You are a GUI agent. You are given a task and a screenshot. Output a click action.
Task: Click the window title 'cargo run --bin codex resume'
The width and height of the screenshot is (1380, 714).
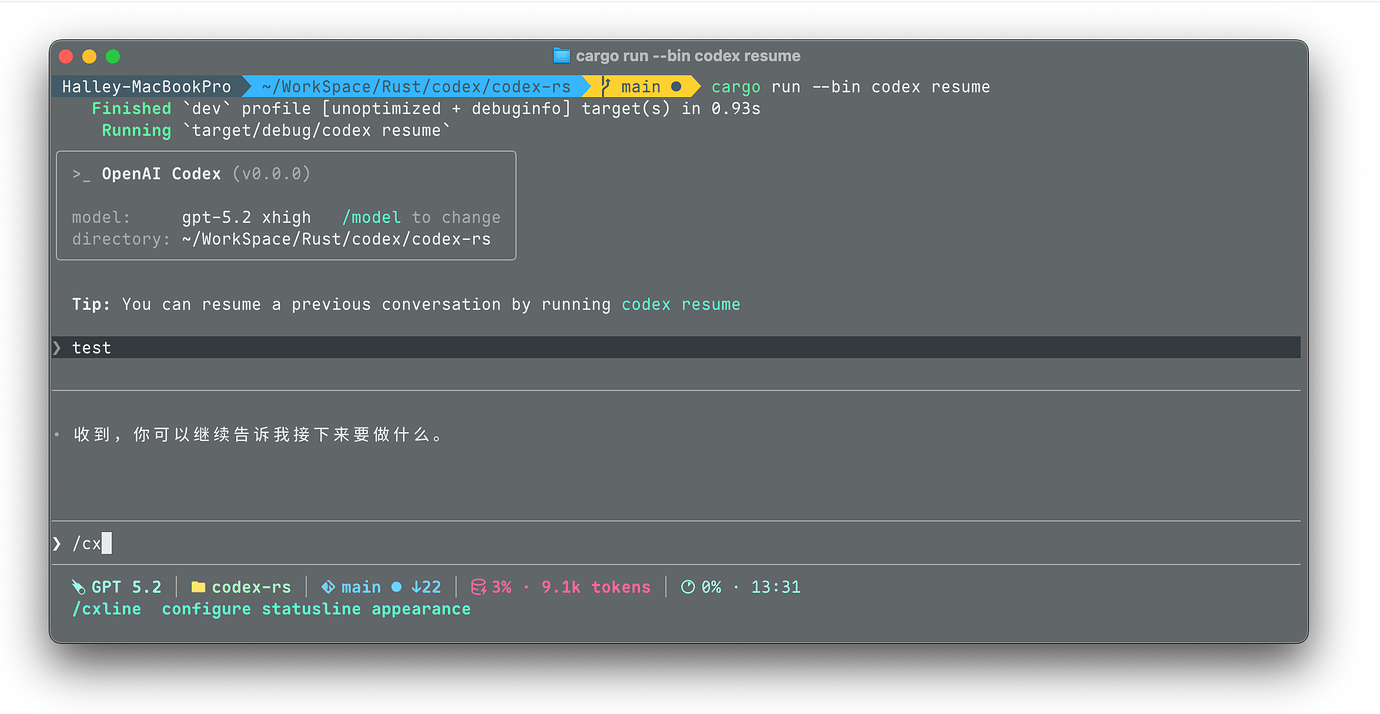pos(688,56)
